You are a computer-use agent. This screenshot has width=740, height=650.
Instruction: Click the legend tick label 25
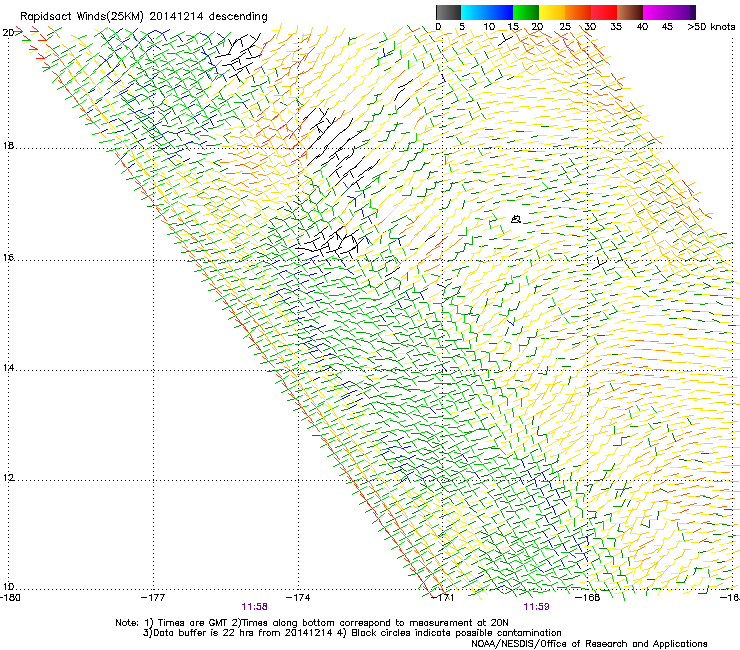[x=565, y=27]
